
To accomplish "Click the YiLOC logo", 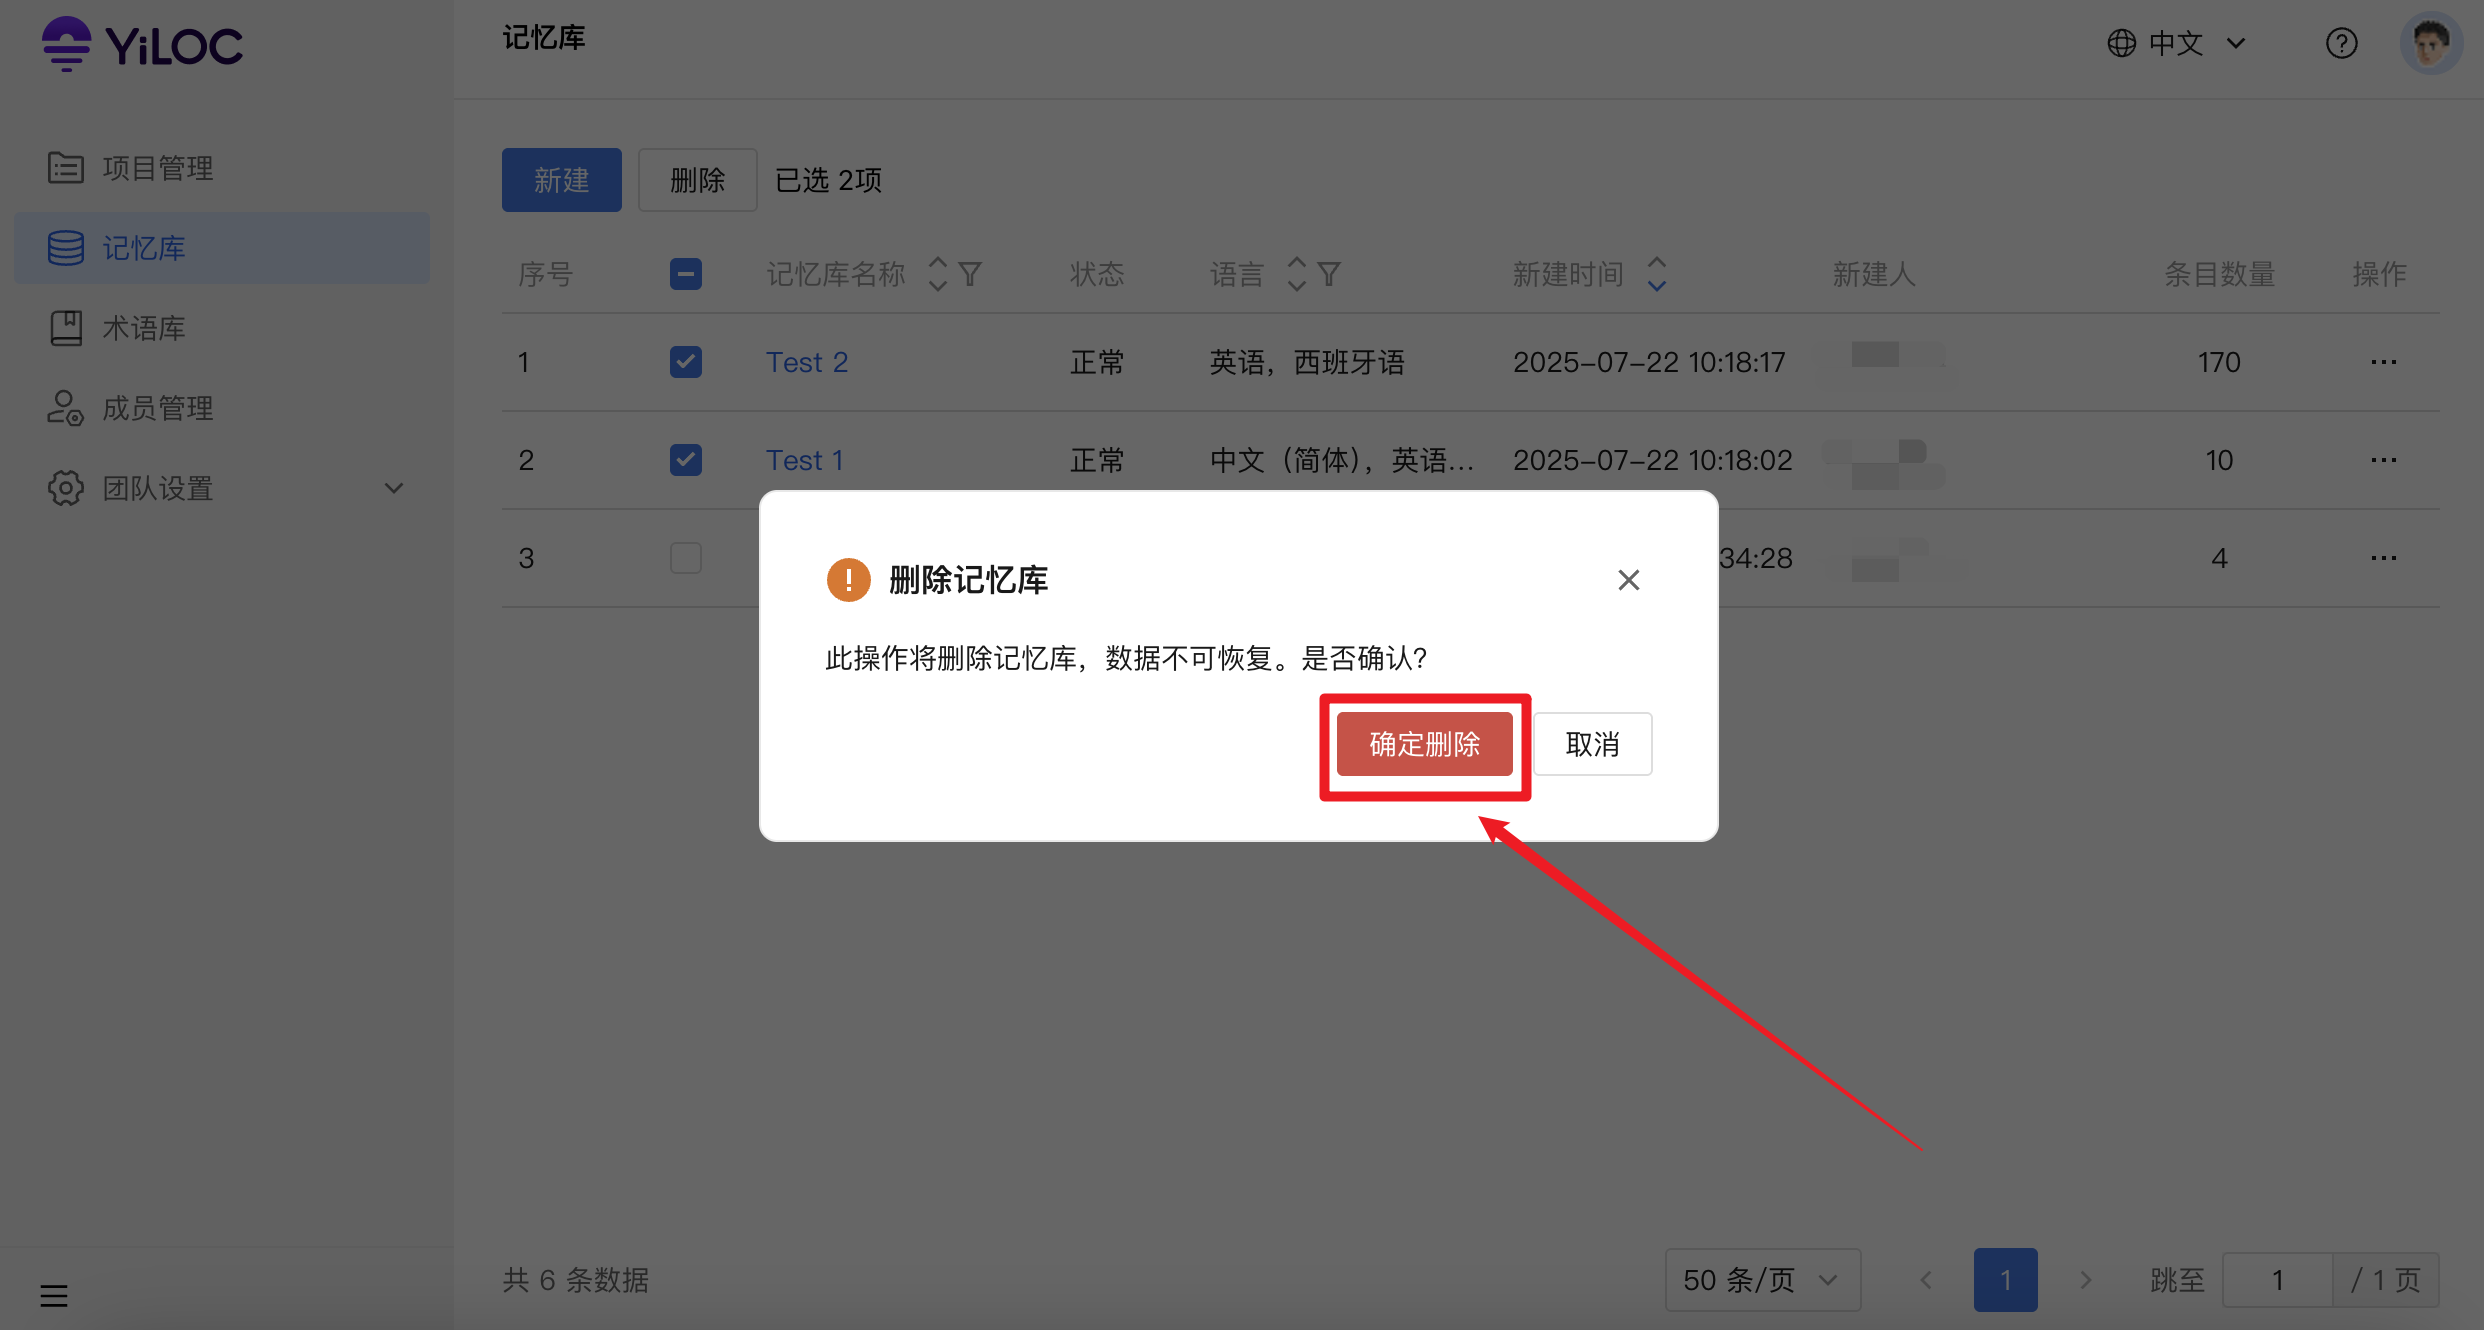I will pos(142,45).
